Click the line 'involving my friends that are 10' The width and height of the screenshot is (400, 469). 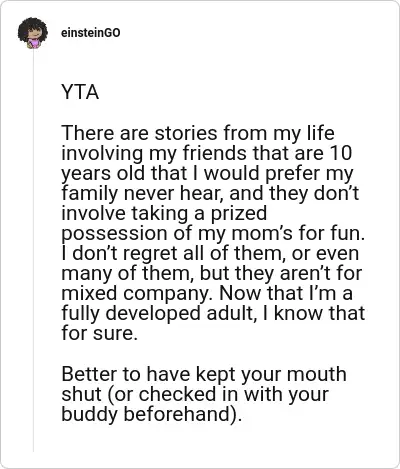(x=207, y=153)
